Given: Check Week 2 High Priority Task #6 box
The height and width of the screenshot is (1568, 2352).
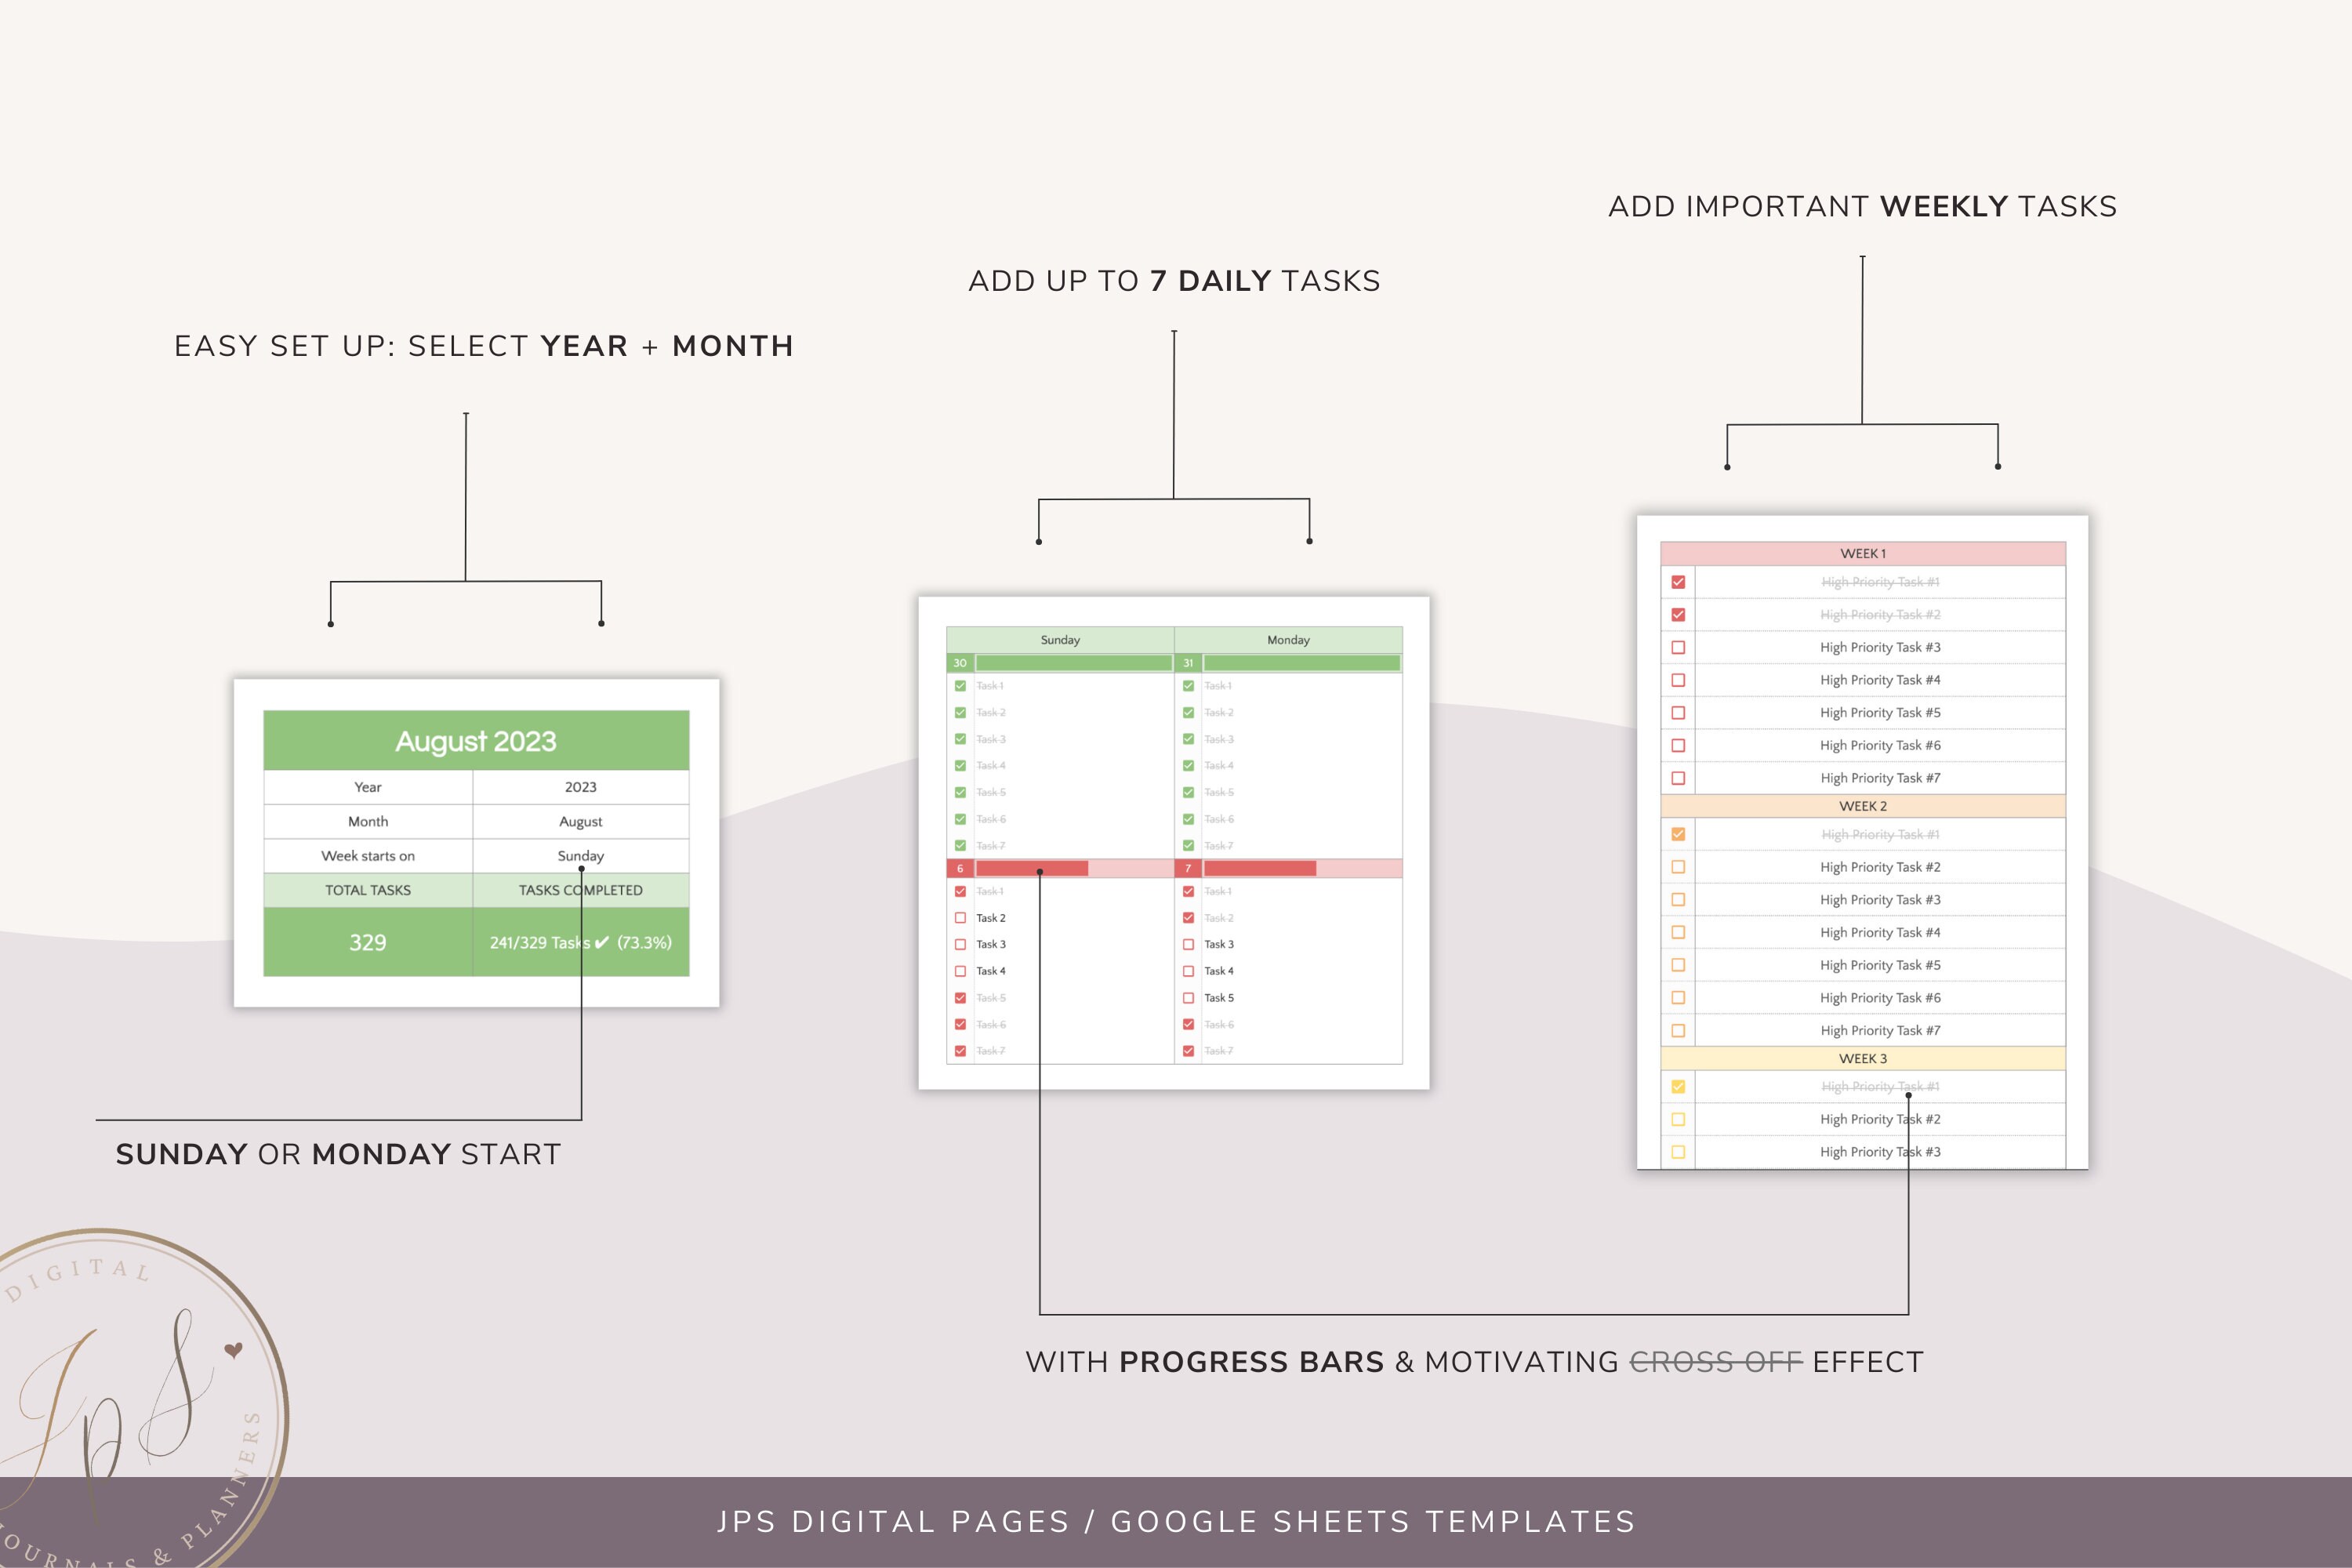Looking at the screenshot, I should tap(1678, 998).
